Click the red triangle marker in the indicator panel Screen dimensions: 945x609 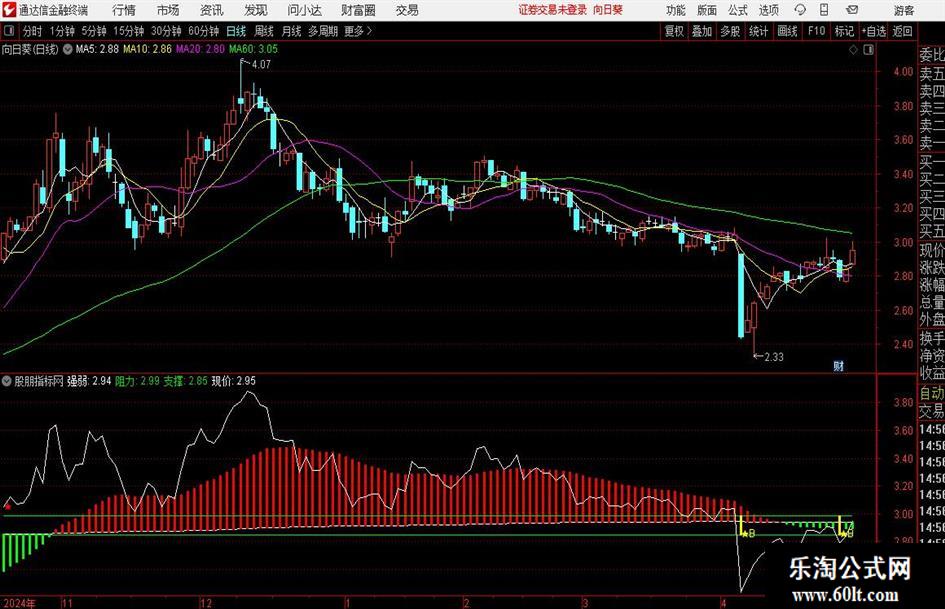[x=8, y=506]
